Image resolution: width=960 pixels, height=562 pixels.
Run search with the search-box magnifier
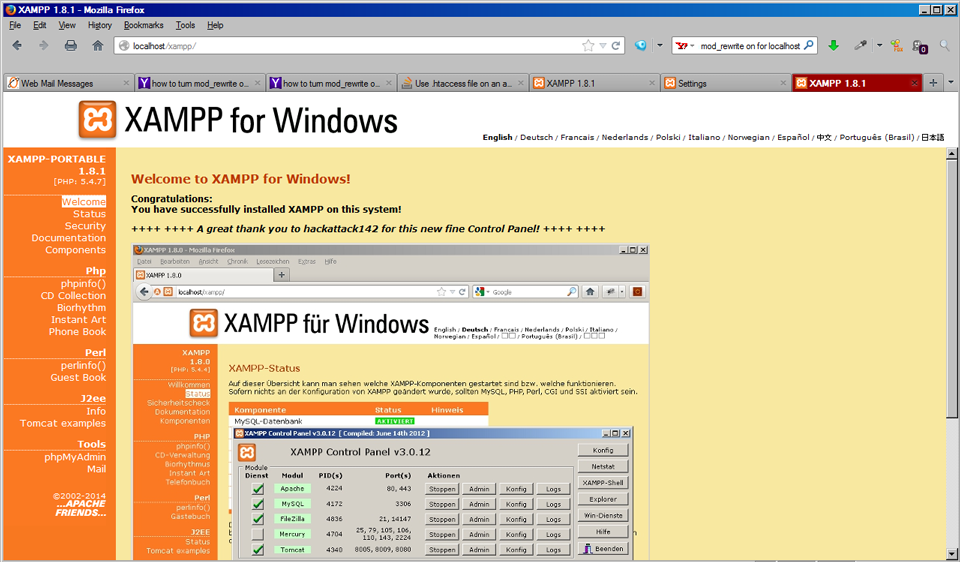pos(809,45)
